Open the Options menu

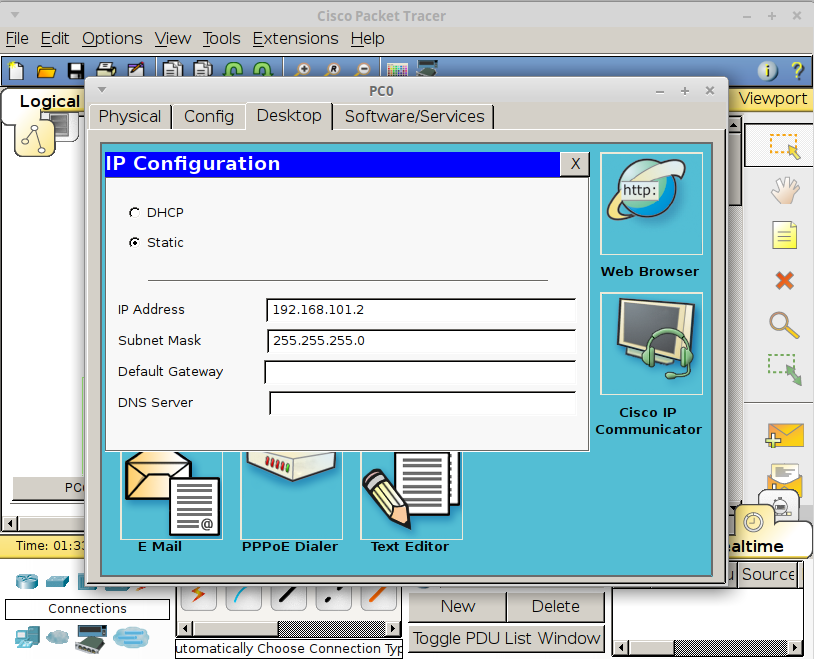(x=112, y=39)
